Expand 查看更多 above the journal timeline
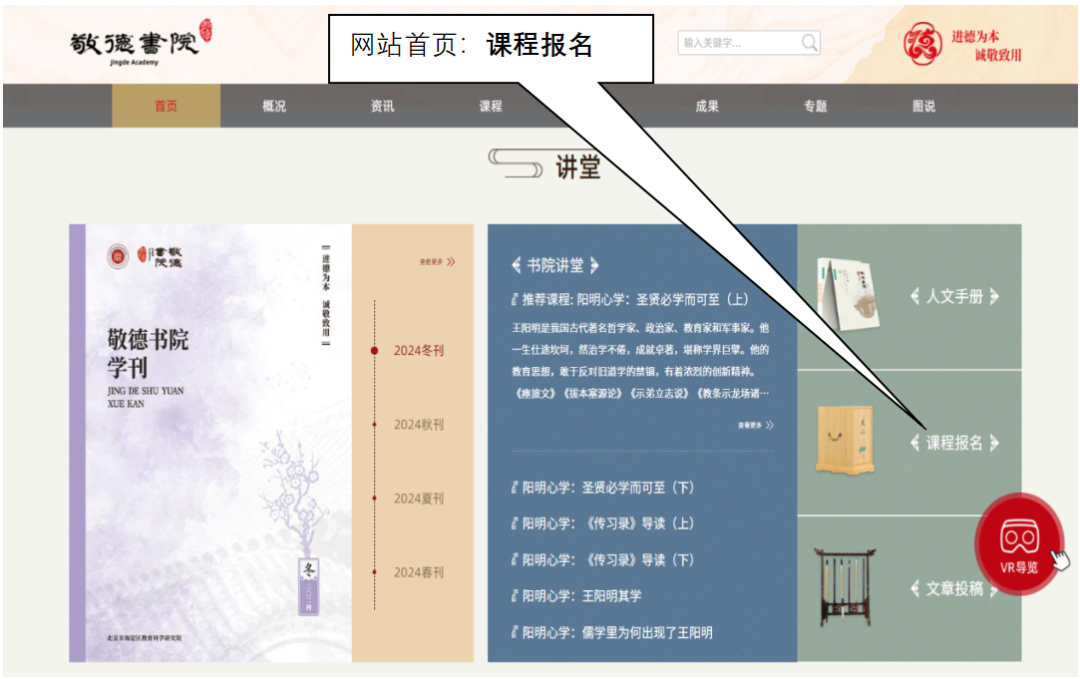 point(437,263)
